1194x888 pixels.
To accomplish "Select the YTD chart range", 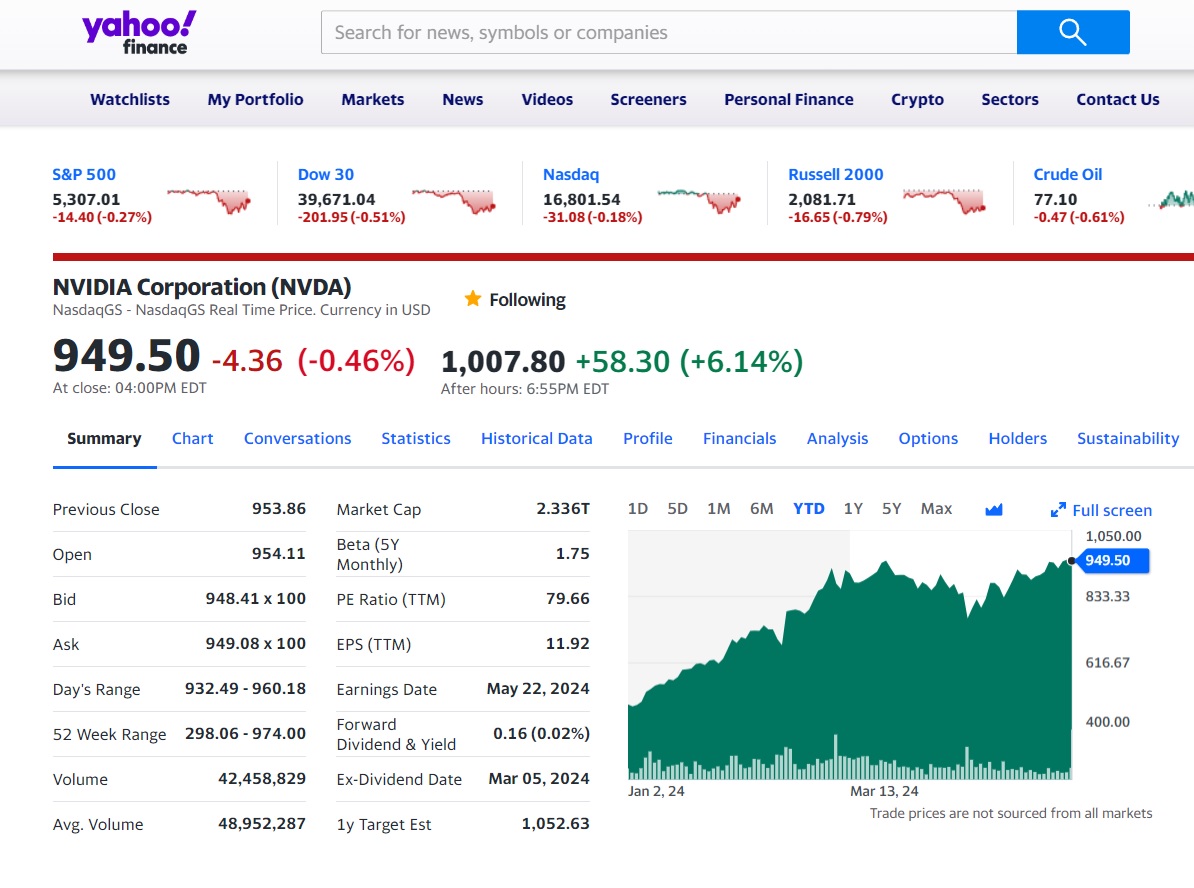I will 809,509.
